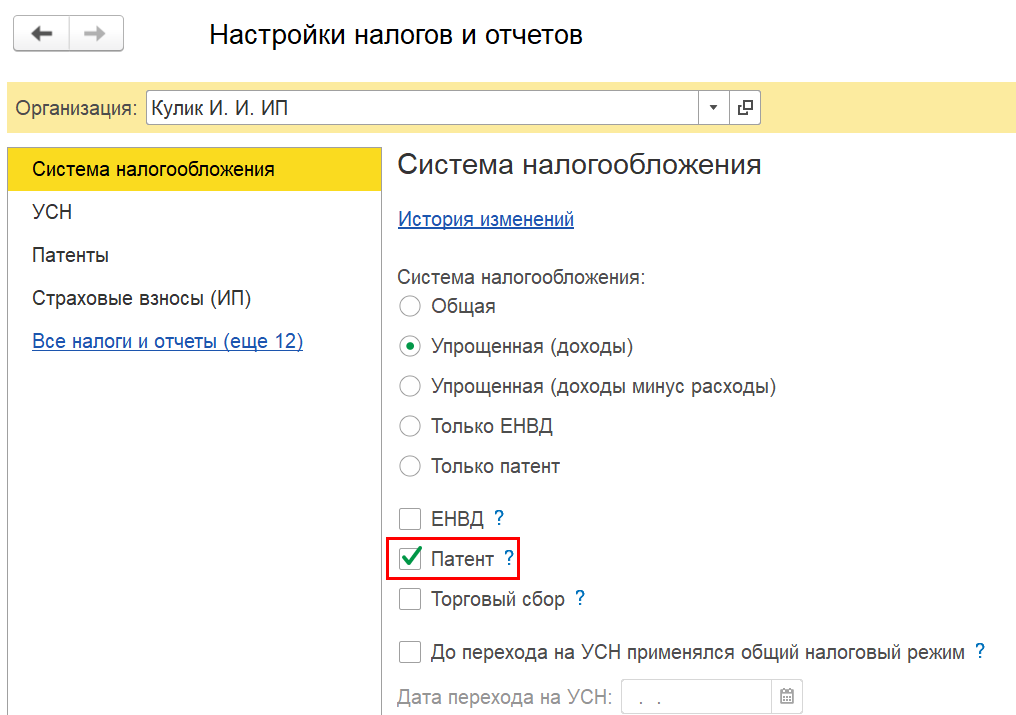Click help question mark next to ЕНВД

(x=499, y=517)
